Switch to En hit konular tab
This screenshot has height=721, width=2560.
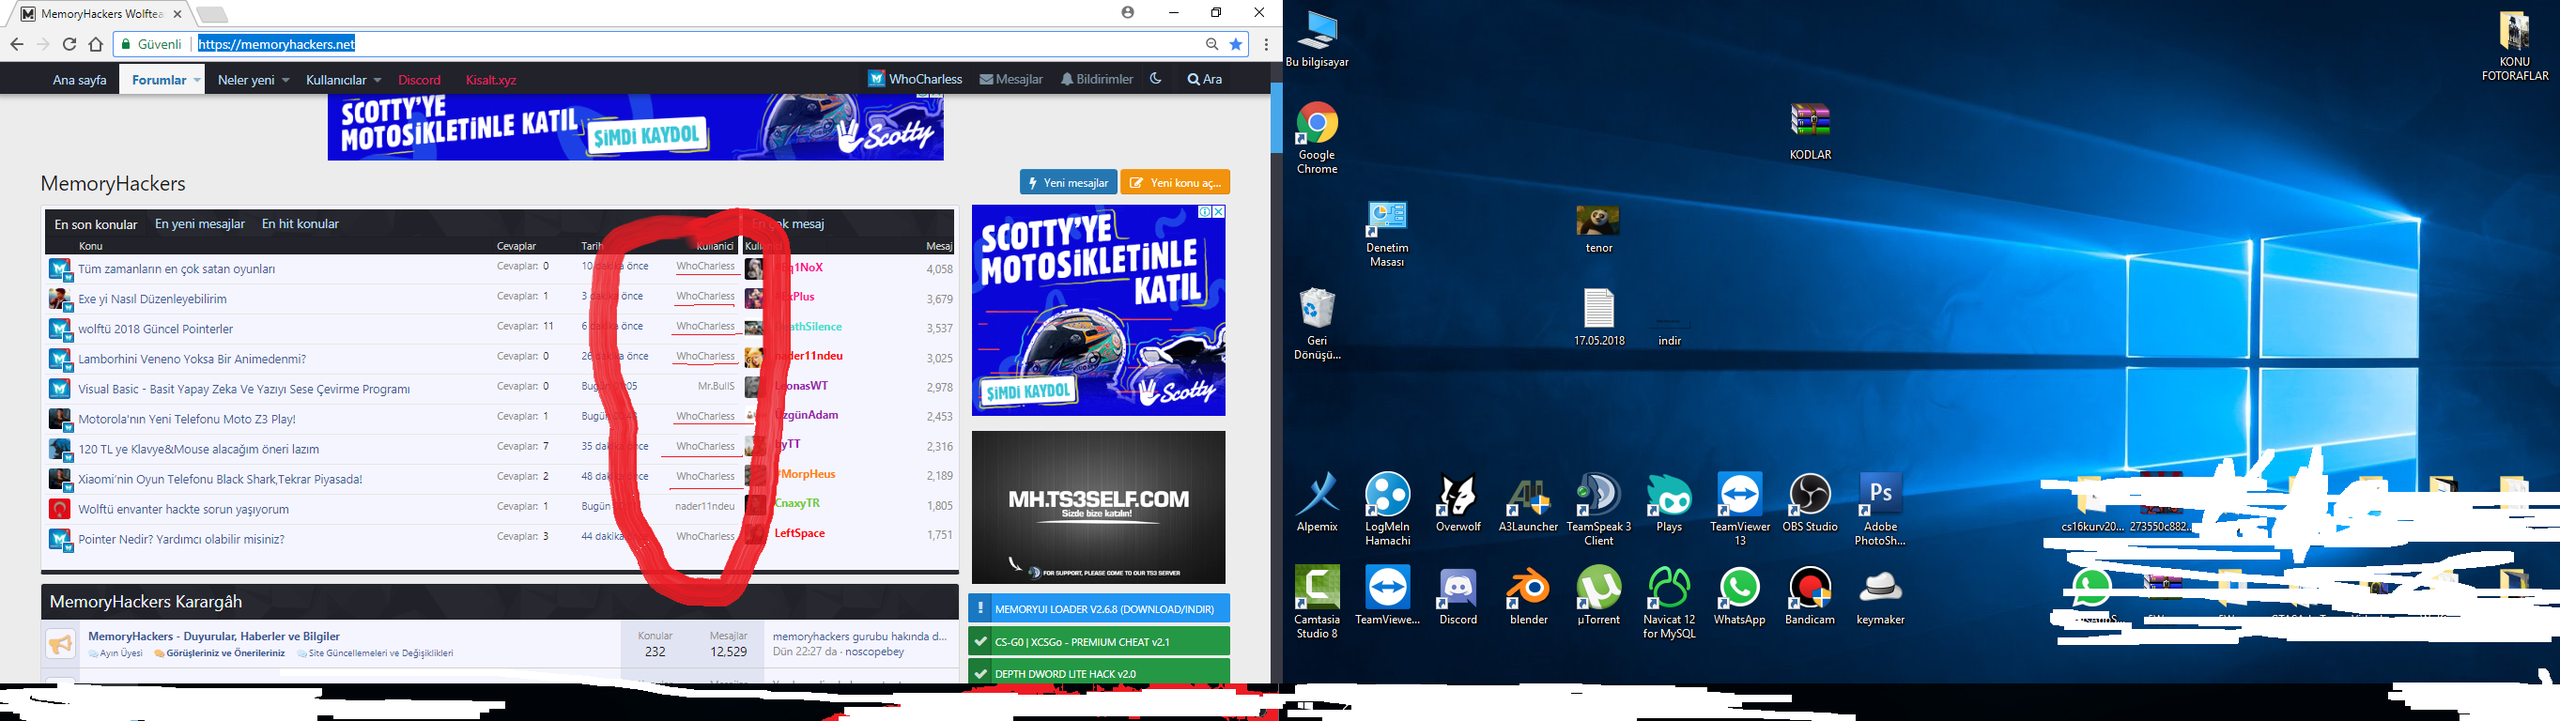click(300, 224)
